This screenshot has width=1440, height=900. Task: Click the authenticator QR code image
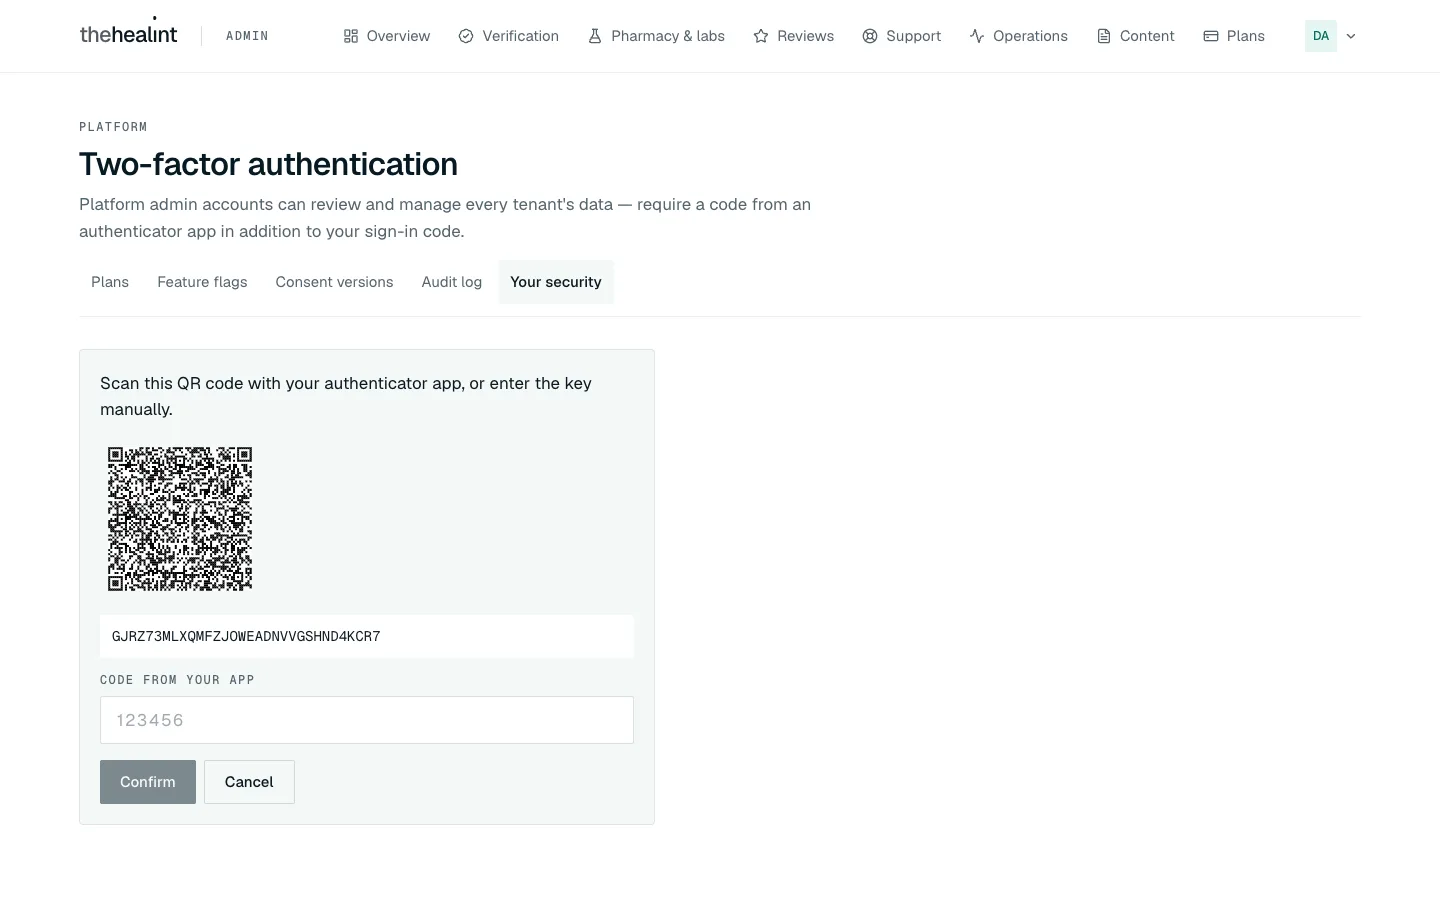point(180,519)
